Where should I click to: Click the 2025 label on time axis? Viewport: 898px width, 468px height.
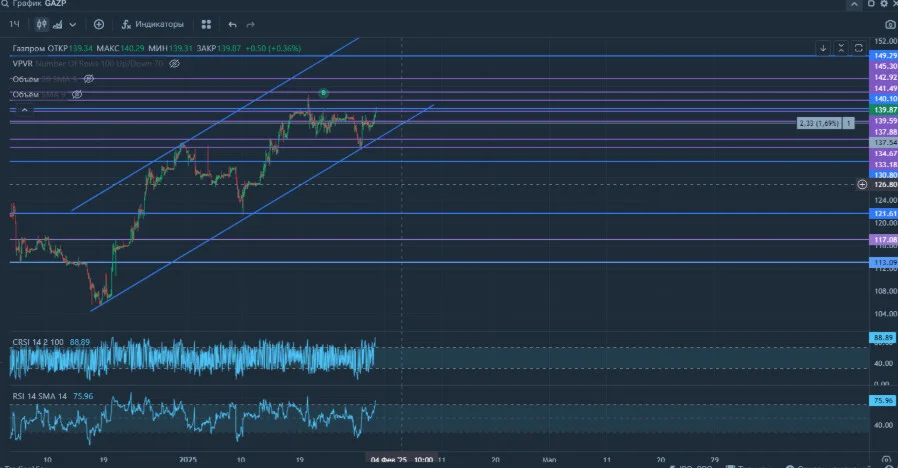[x=188, y=460]
